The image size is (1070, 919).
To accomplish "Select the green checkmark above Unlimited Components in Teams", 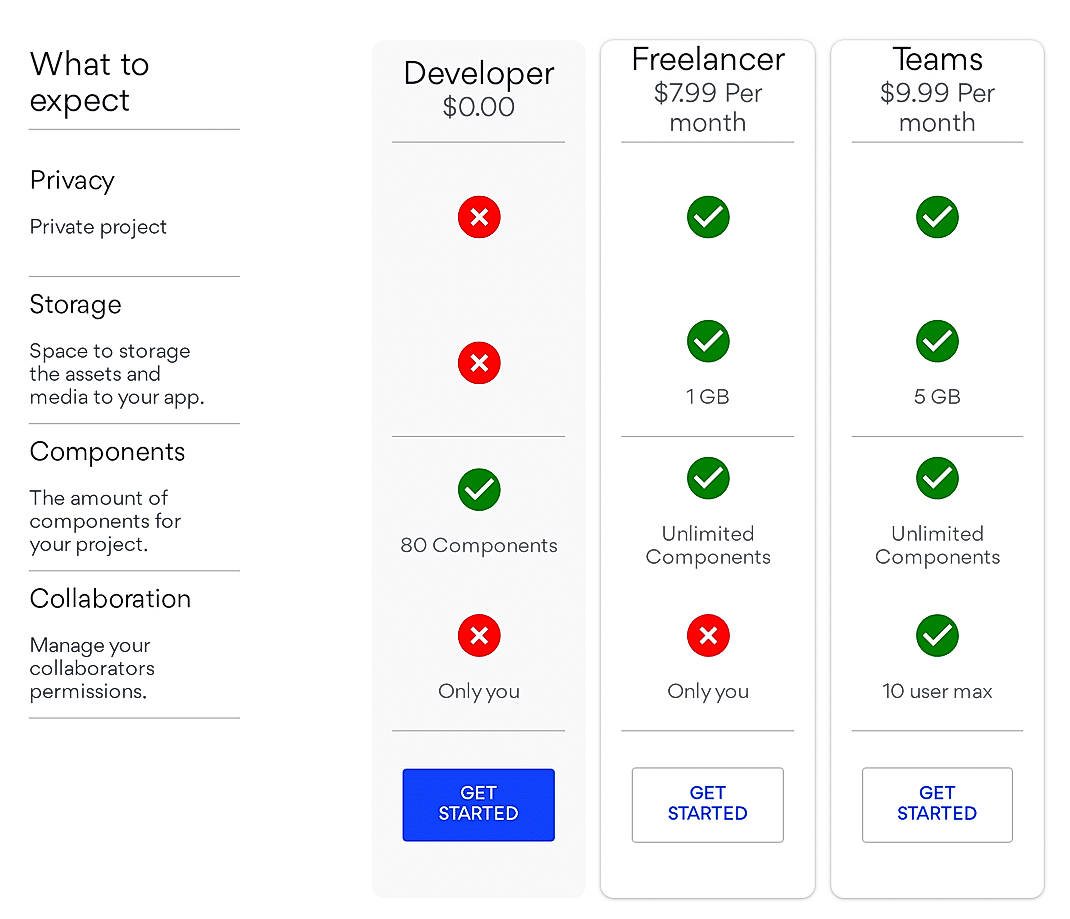I will 937,478.
